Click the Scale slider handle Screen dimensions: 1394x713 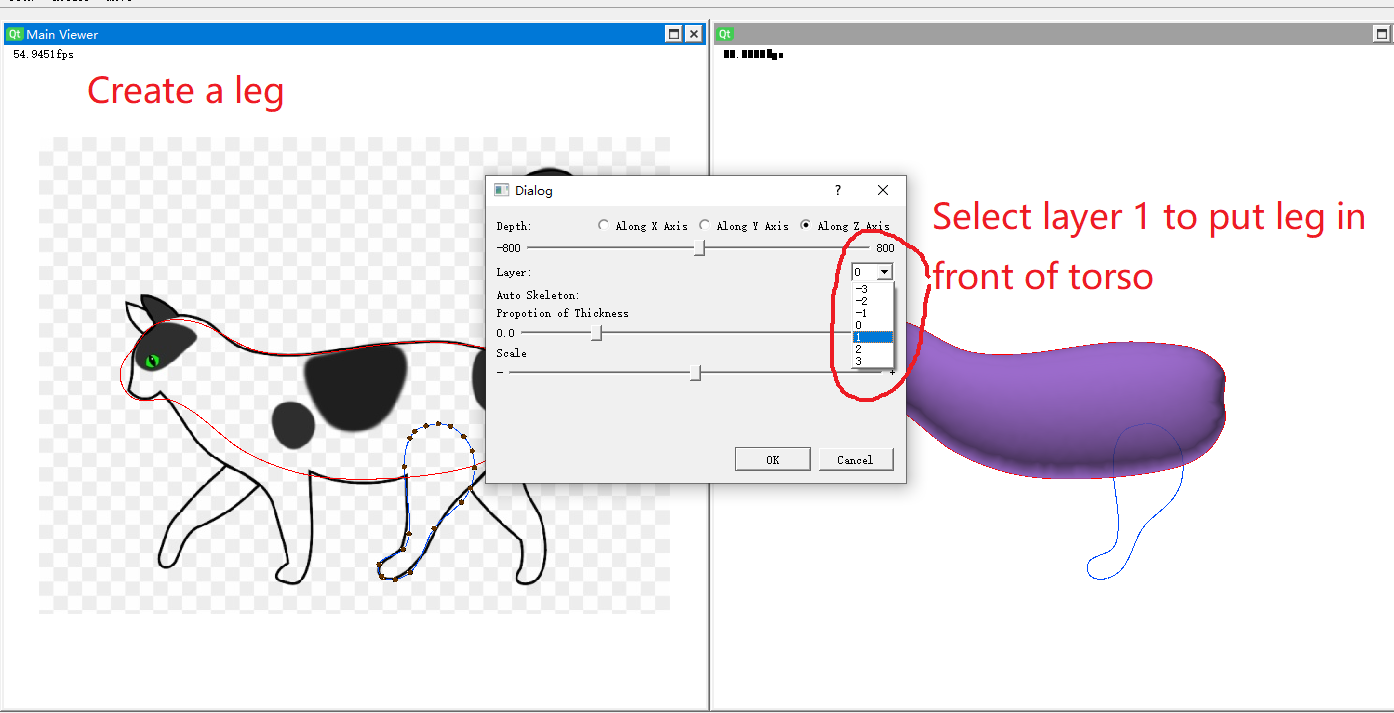[696, 373]
